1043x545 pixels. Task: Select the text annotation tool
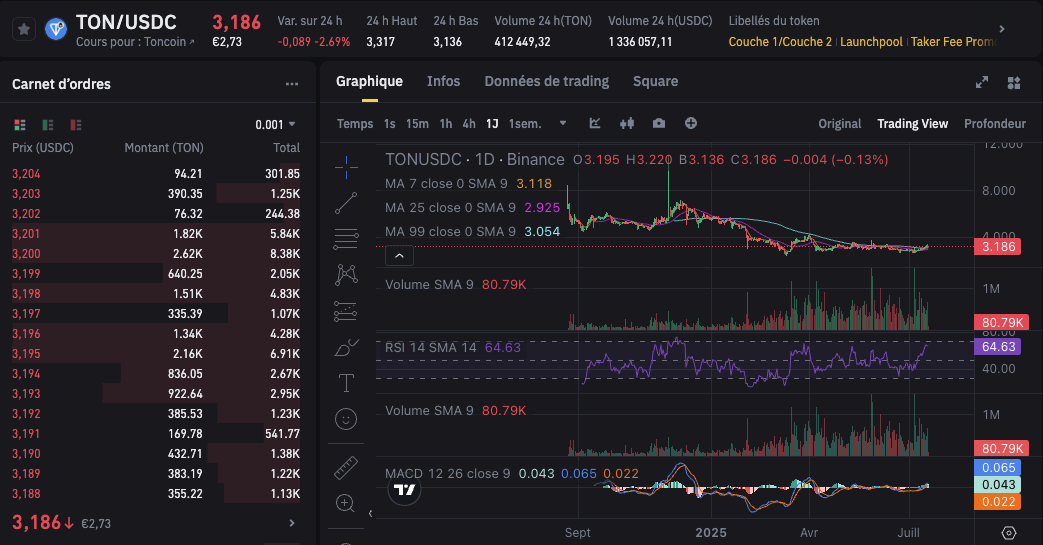point(346,383)
